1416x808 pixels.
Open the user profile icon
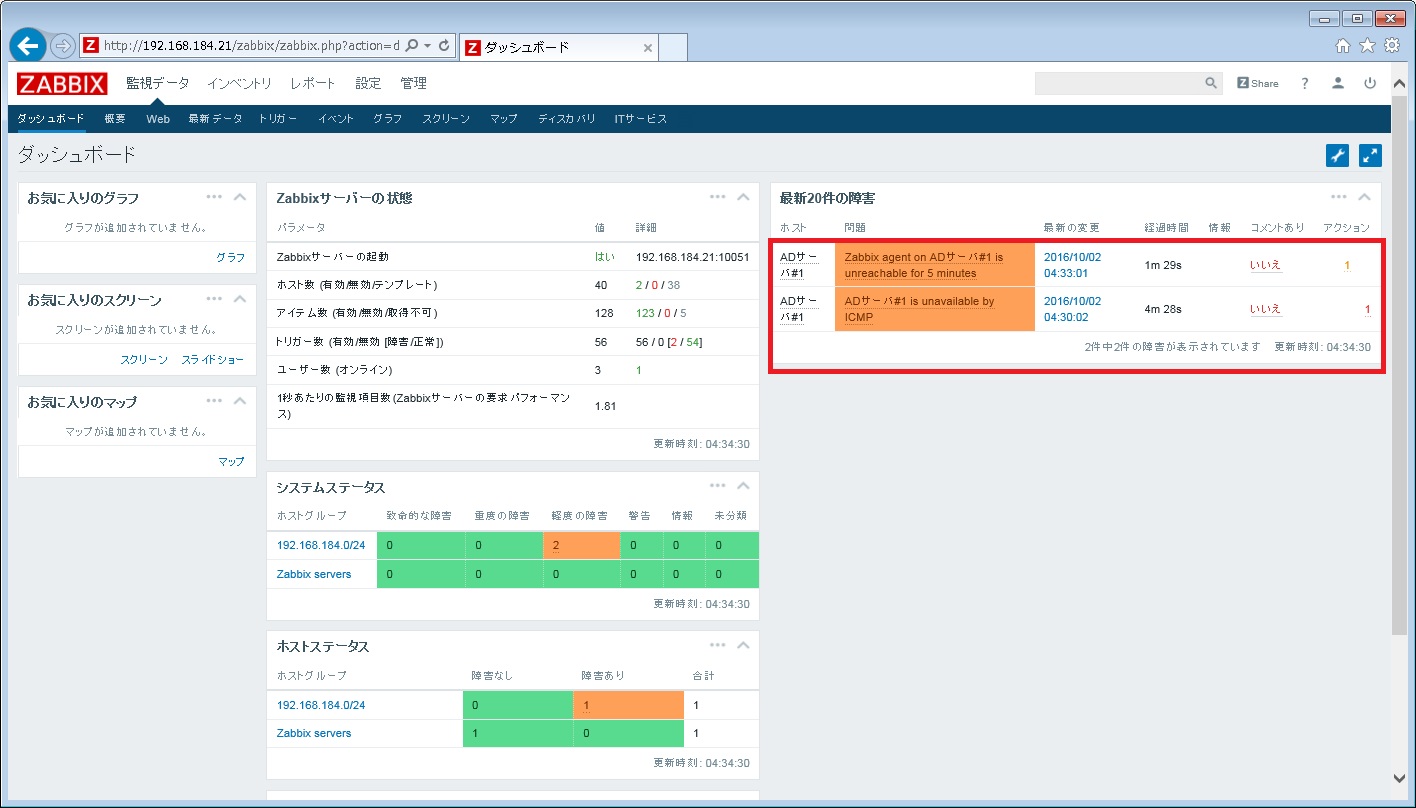1338,84
